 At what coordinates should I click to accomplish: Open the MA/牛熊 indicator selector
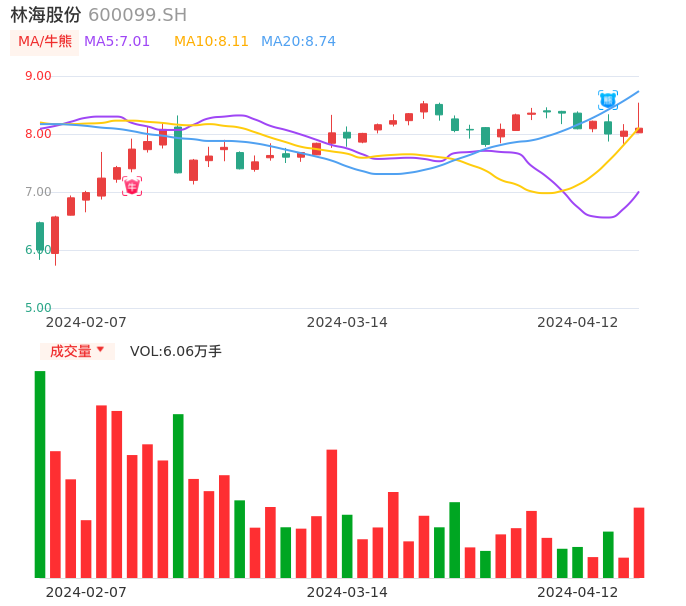[x=45, y=42]
